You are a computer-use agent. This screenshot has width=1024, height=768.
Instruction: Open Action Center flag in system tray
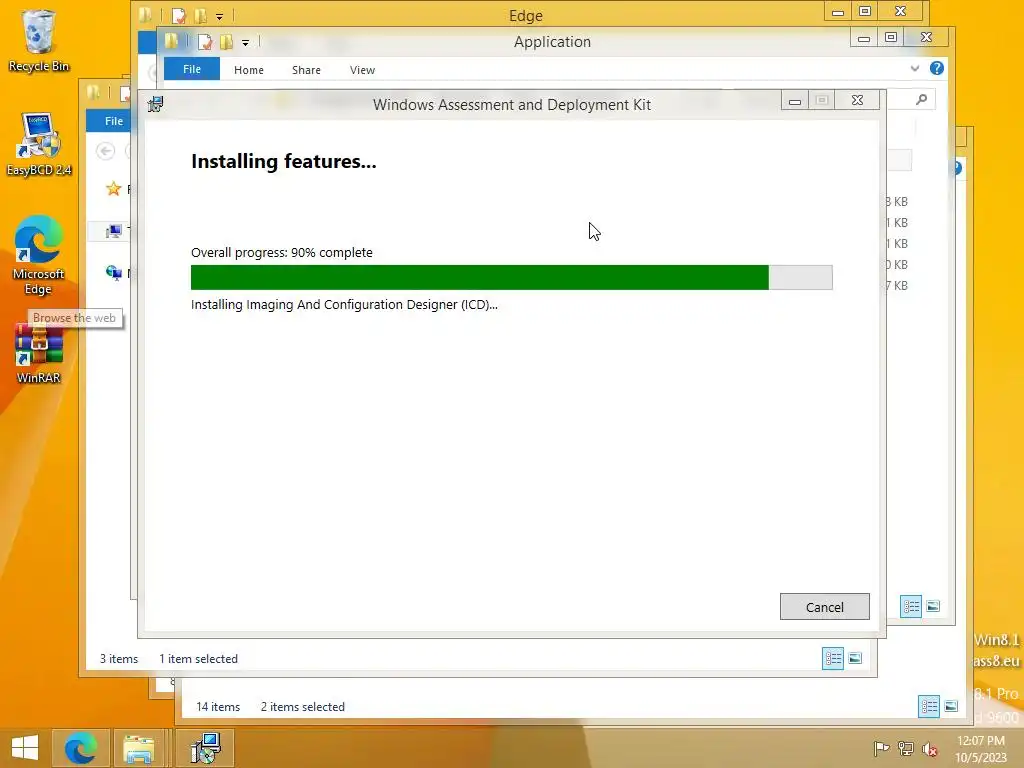tap(881, 748)
